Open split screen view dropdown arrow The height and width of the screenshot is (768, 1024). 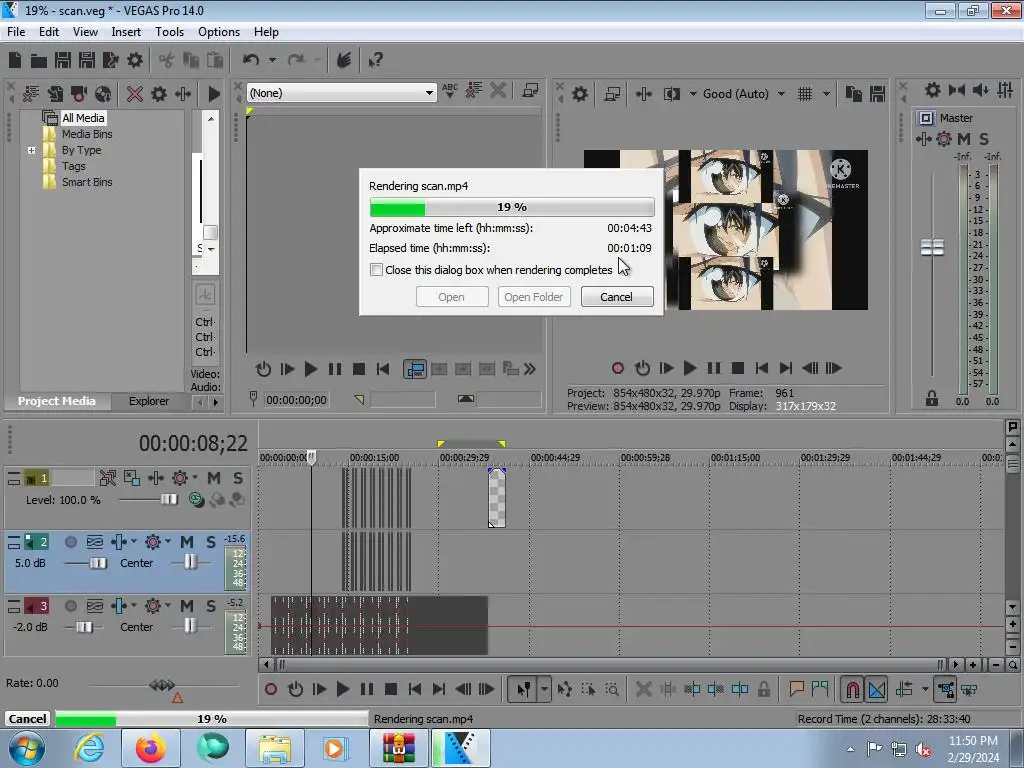(693, 94)
